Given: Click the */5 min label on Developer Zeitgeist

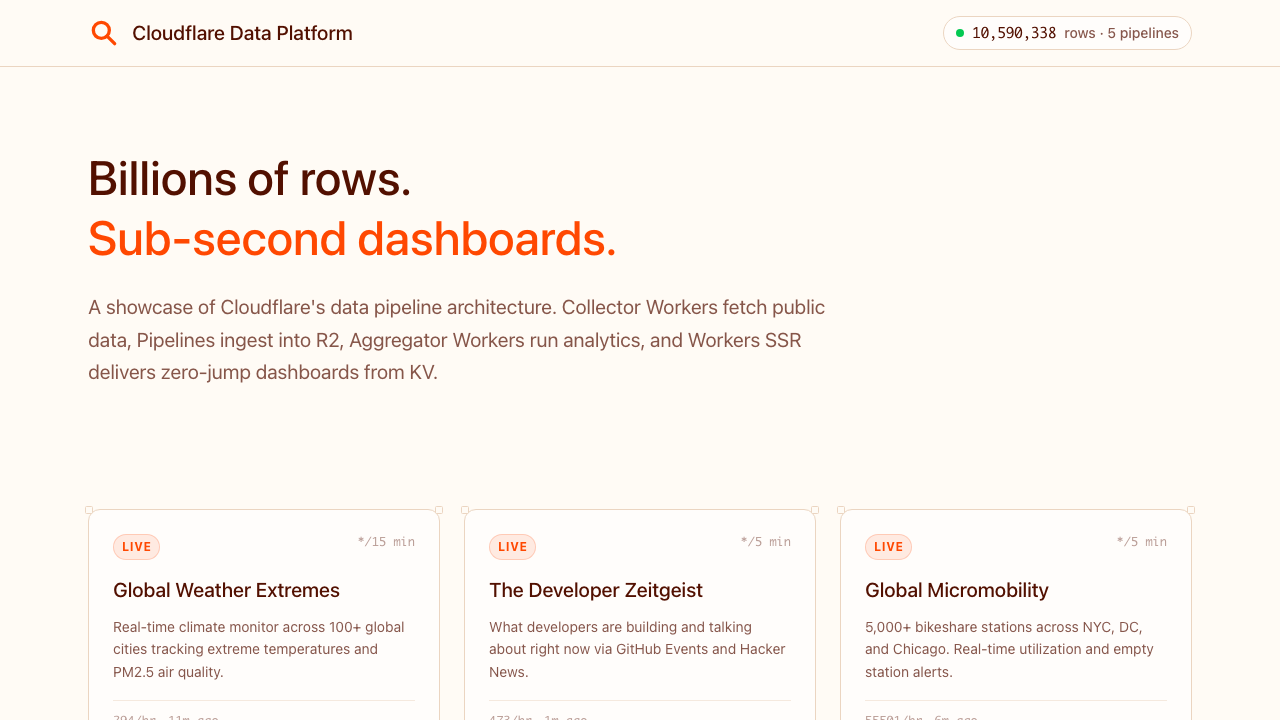Looking at the screenshot, I should pyautogui.click(x=766, y=542).
